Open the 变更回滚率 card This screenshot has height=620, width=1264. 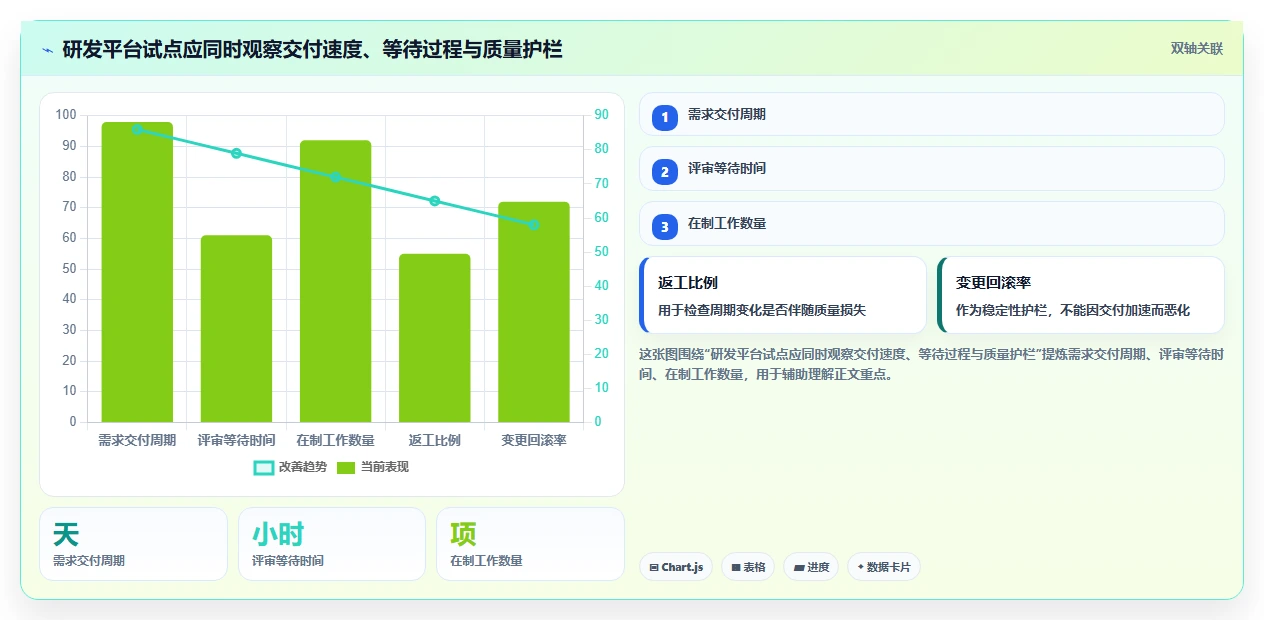coord(1081,295)
